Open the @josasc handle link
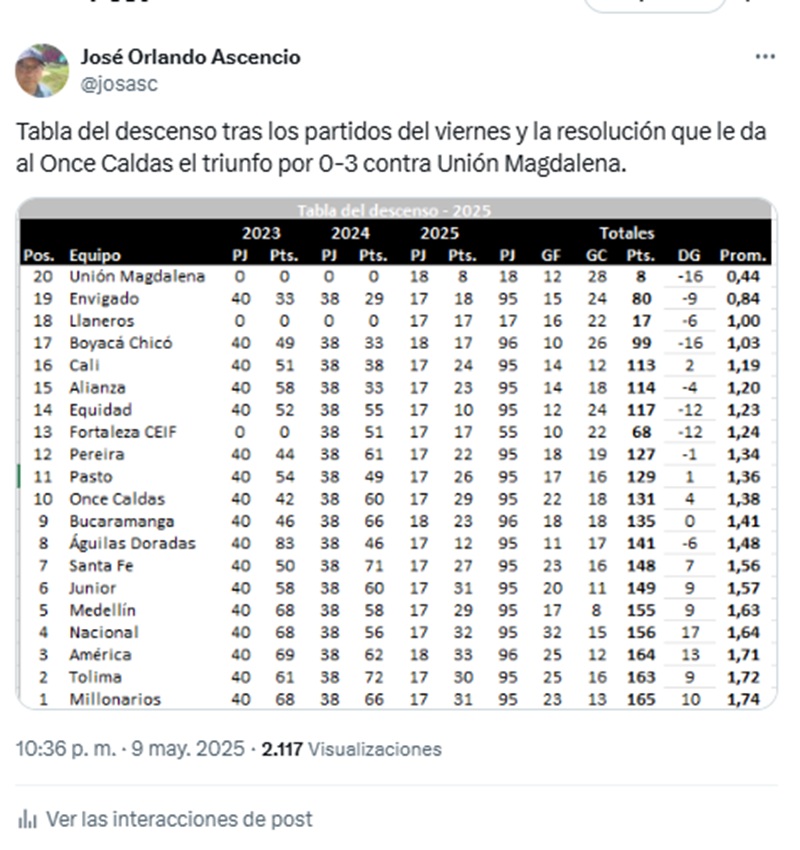Image resolution: width=800 pixels, height=850 pixels. pyautogui.click(x=119, y=84)
